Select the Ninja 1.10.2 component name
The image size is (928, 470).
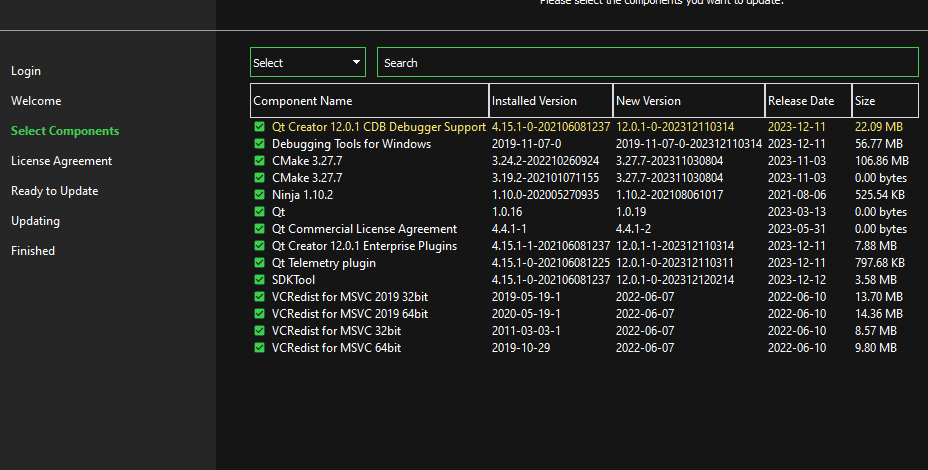pos(302,195)
